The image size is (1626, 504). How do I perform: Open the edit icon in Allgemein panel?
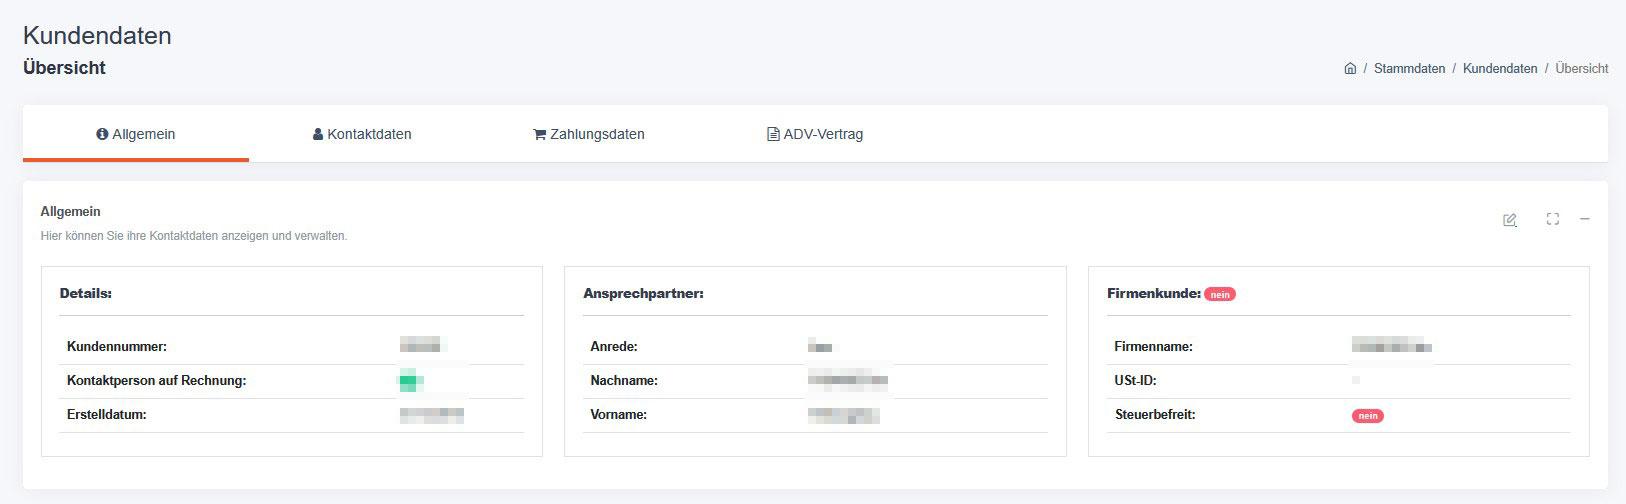[1510, 220]
